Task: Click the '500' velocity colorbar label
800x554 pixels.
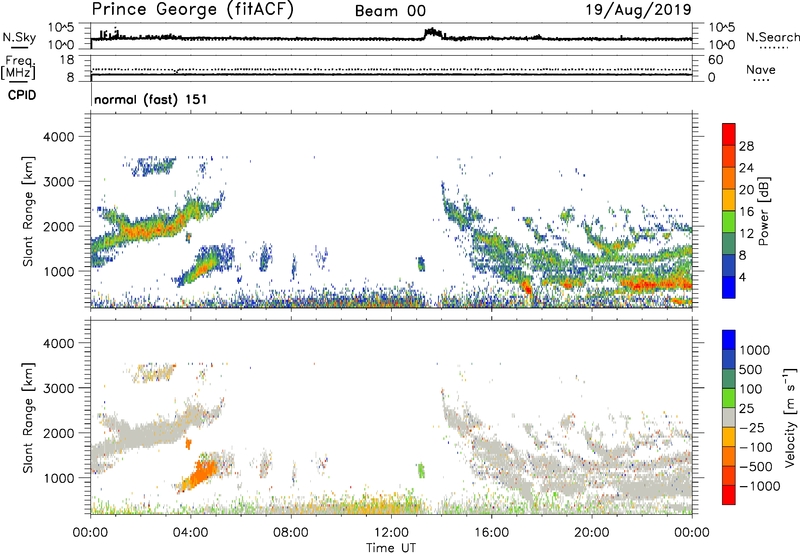Action: tap(751, 370)
